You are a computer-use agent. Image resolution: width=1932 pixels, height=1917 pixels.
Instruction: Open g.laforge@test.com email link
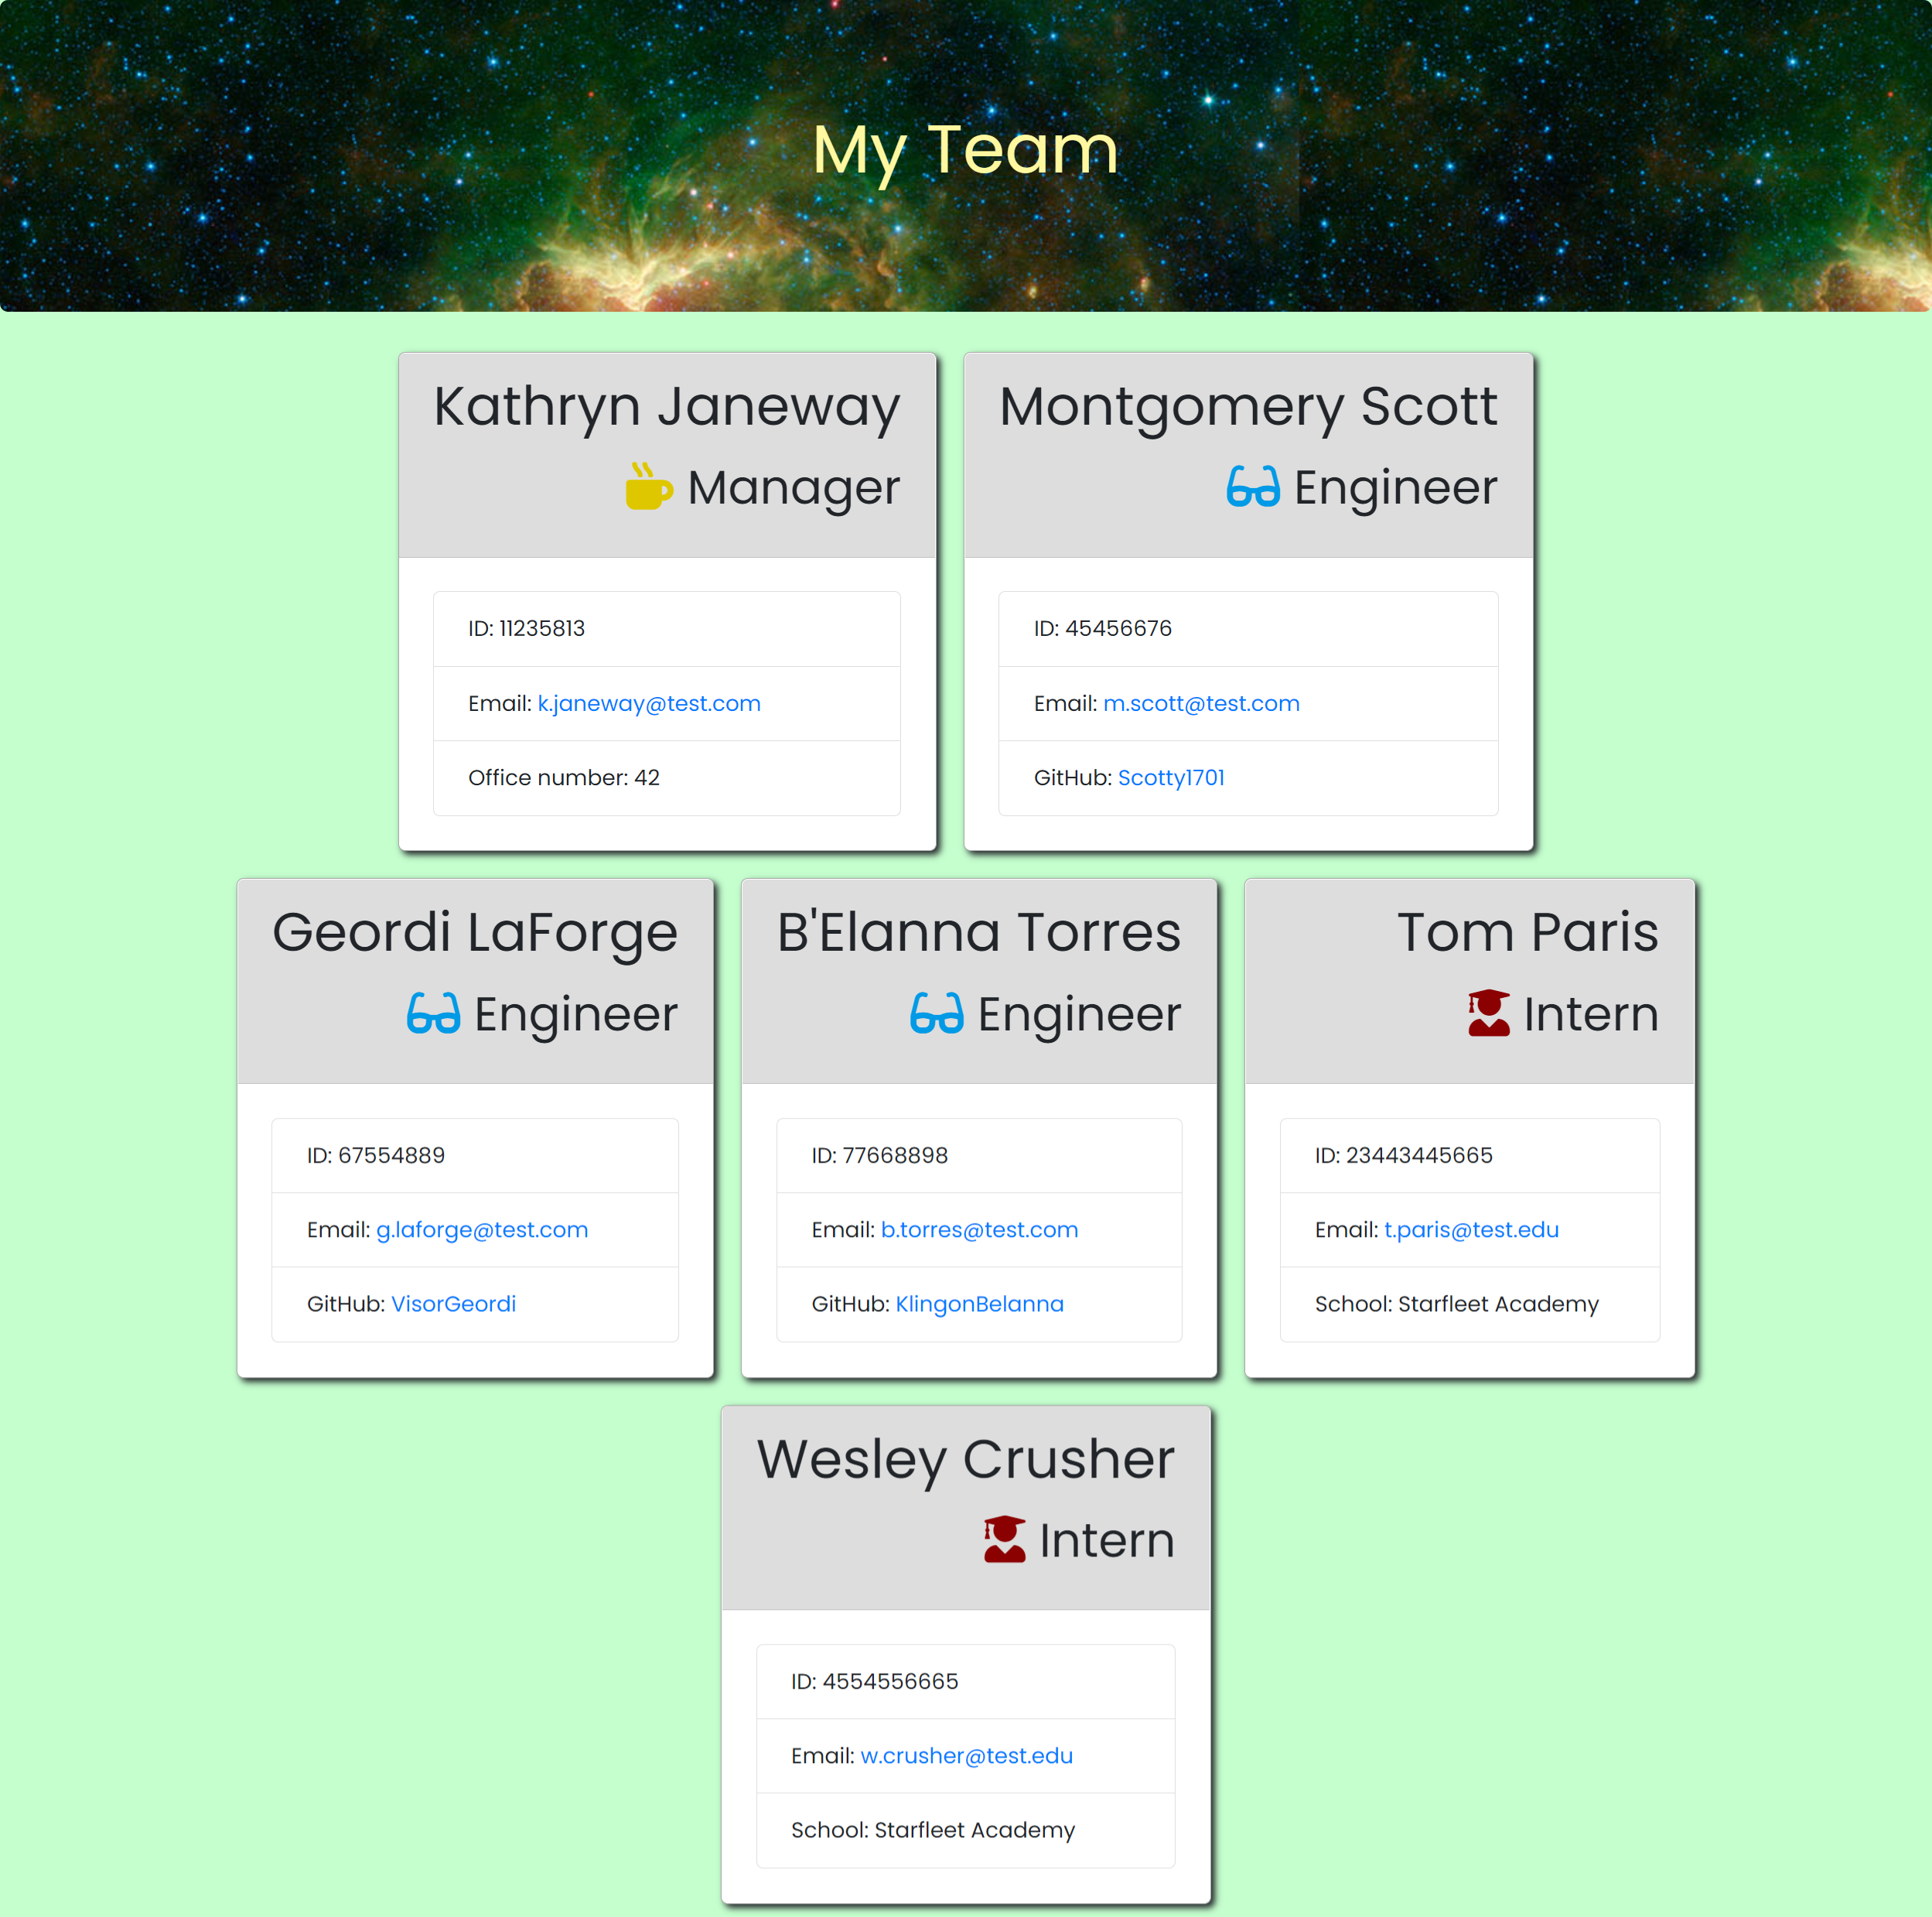tap(483, 1228)
